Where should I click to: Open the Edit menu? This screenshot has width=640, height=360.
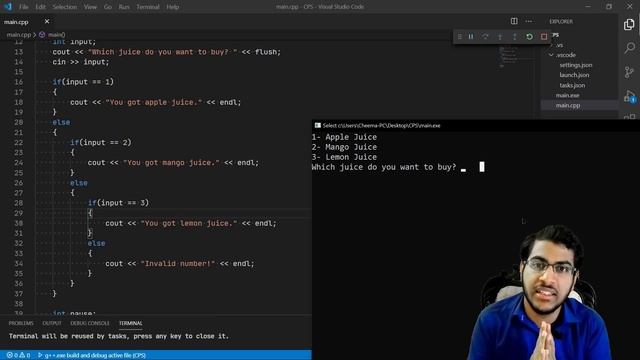pyautogui.click(x=40, y=7)
